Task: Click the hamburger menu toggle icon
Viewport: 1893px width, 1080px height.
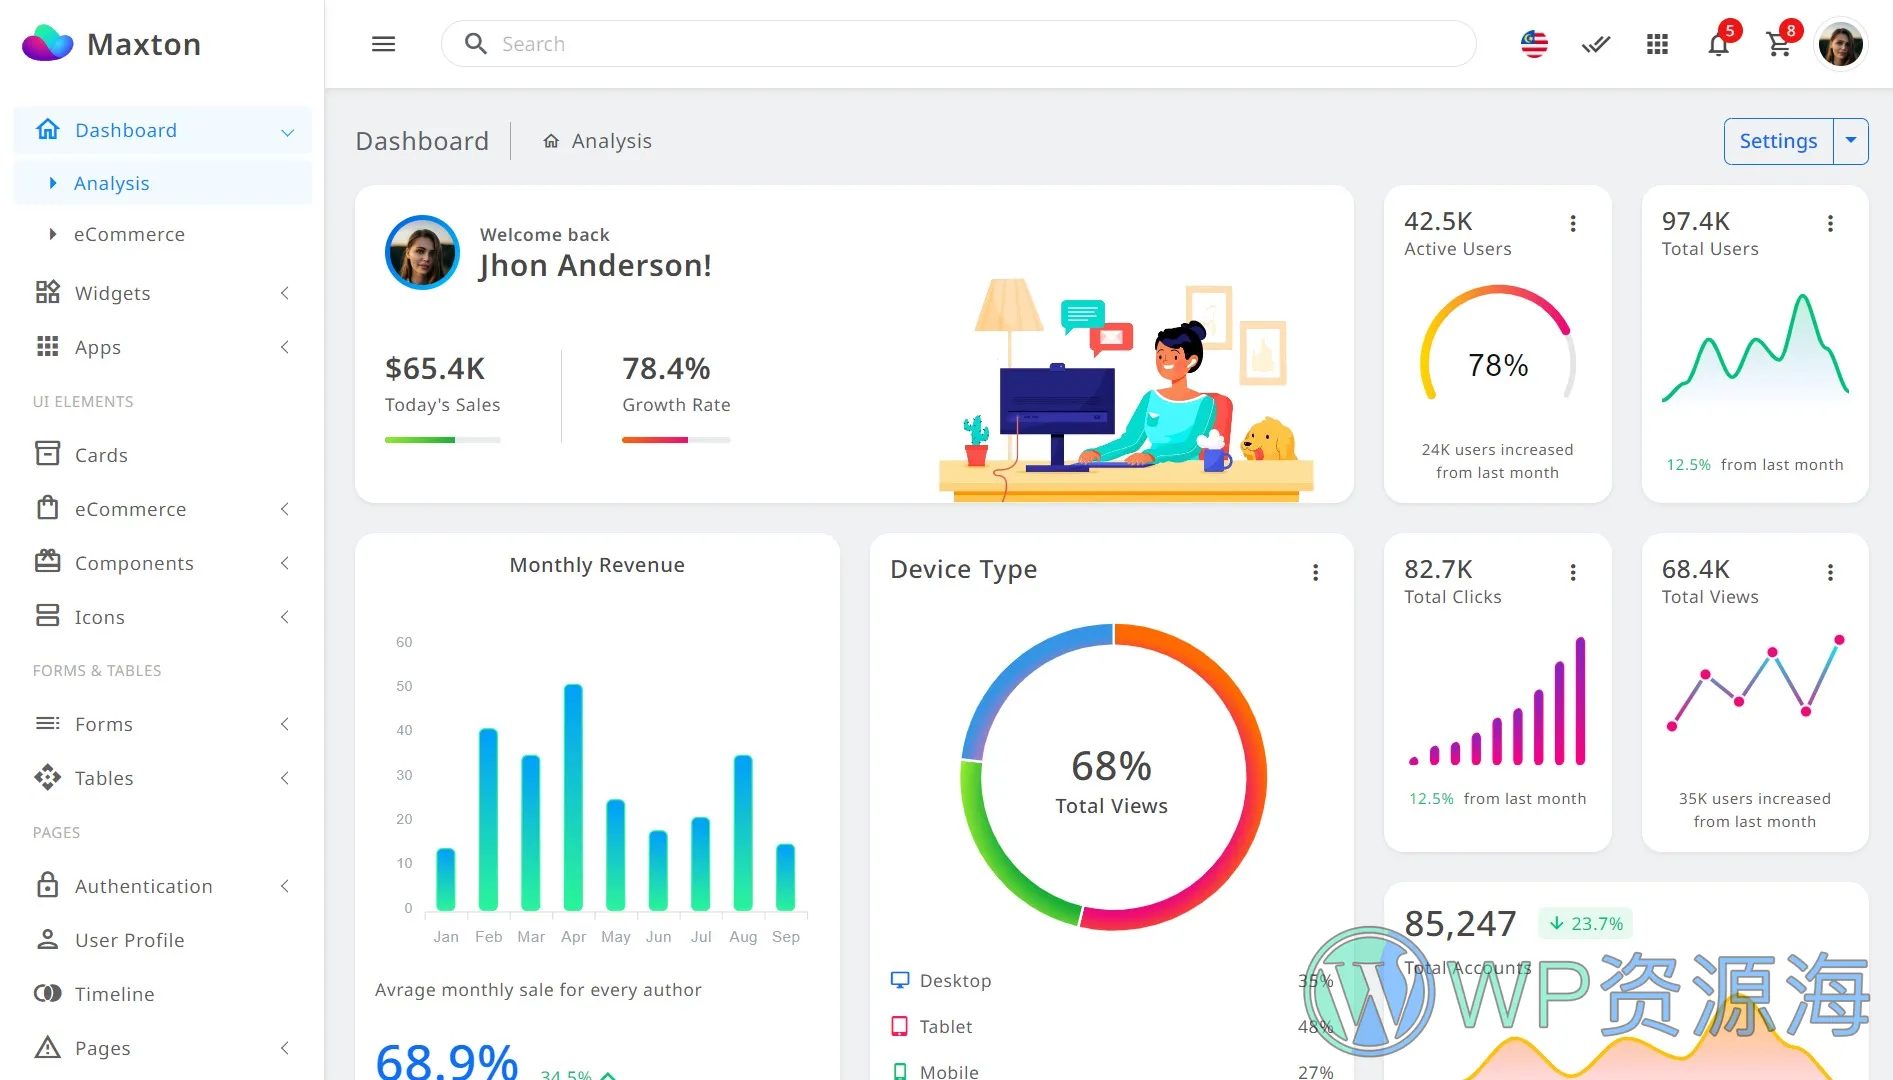Action: pos(384,44)
